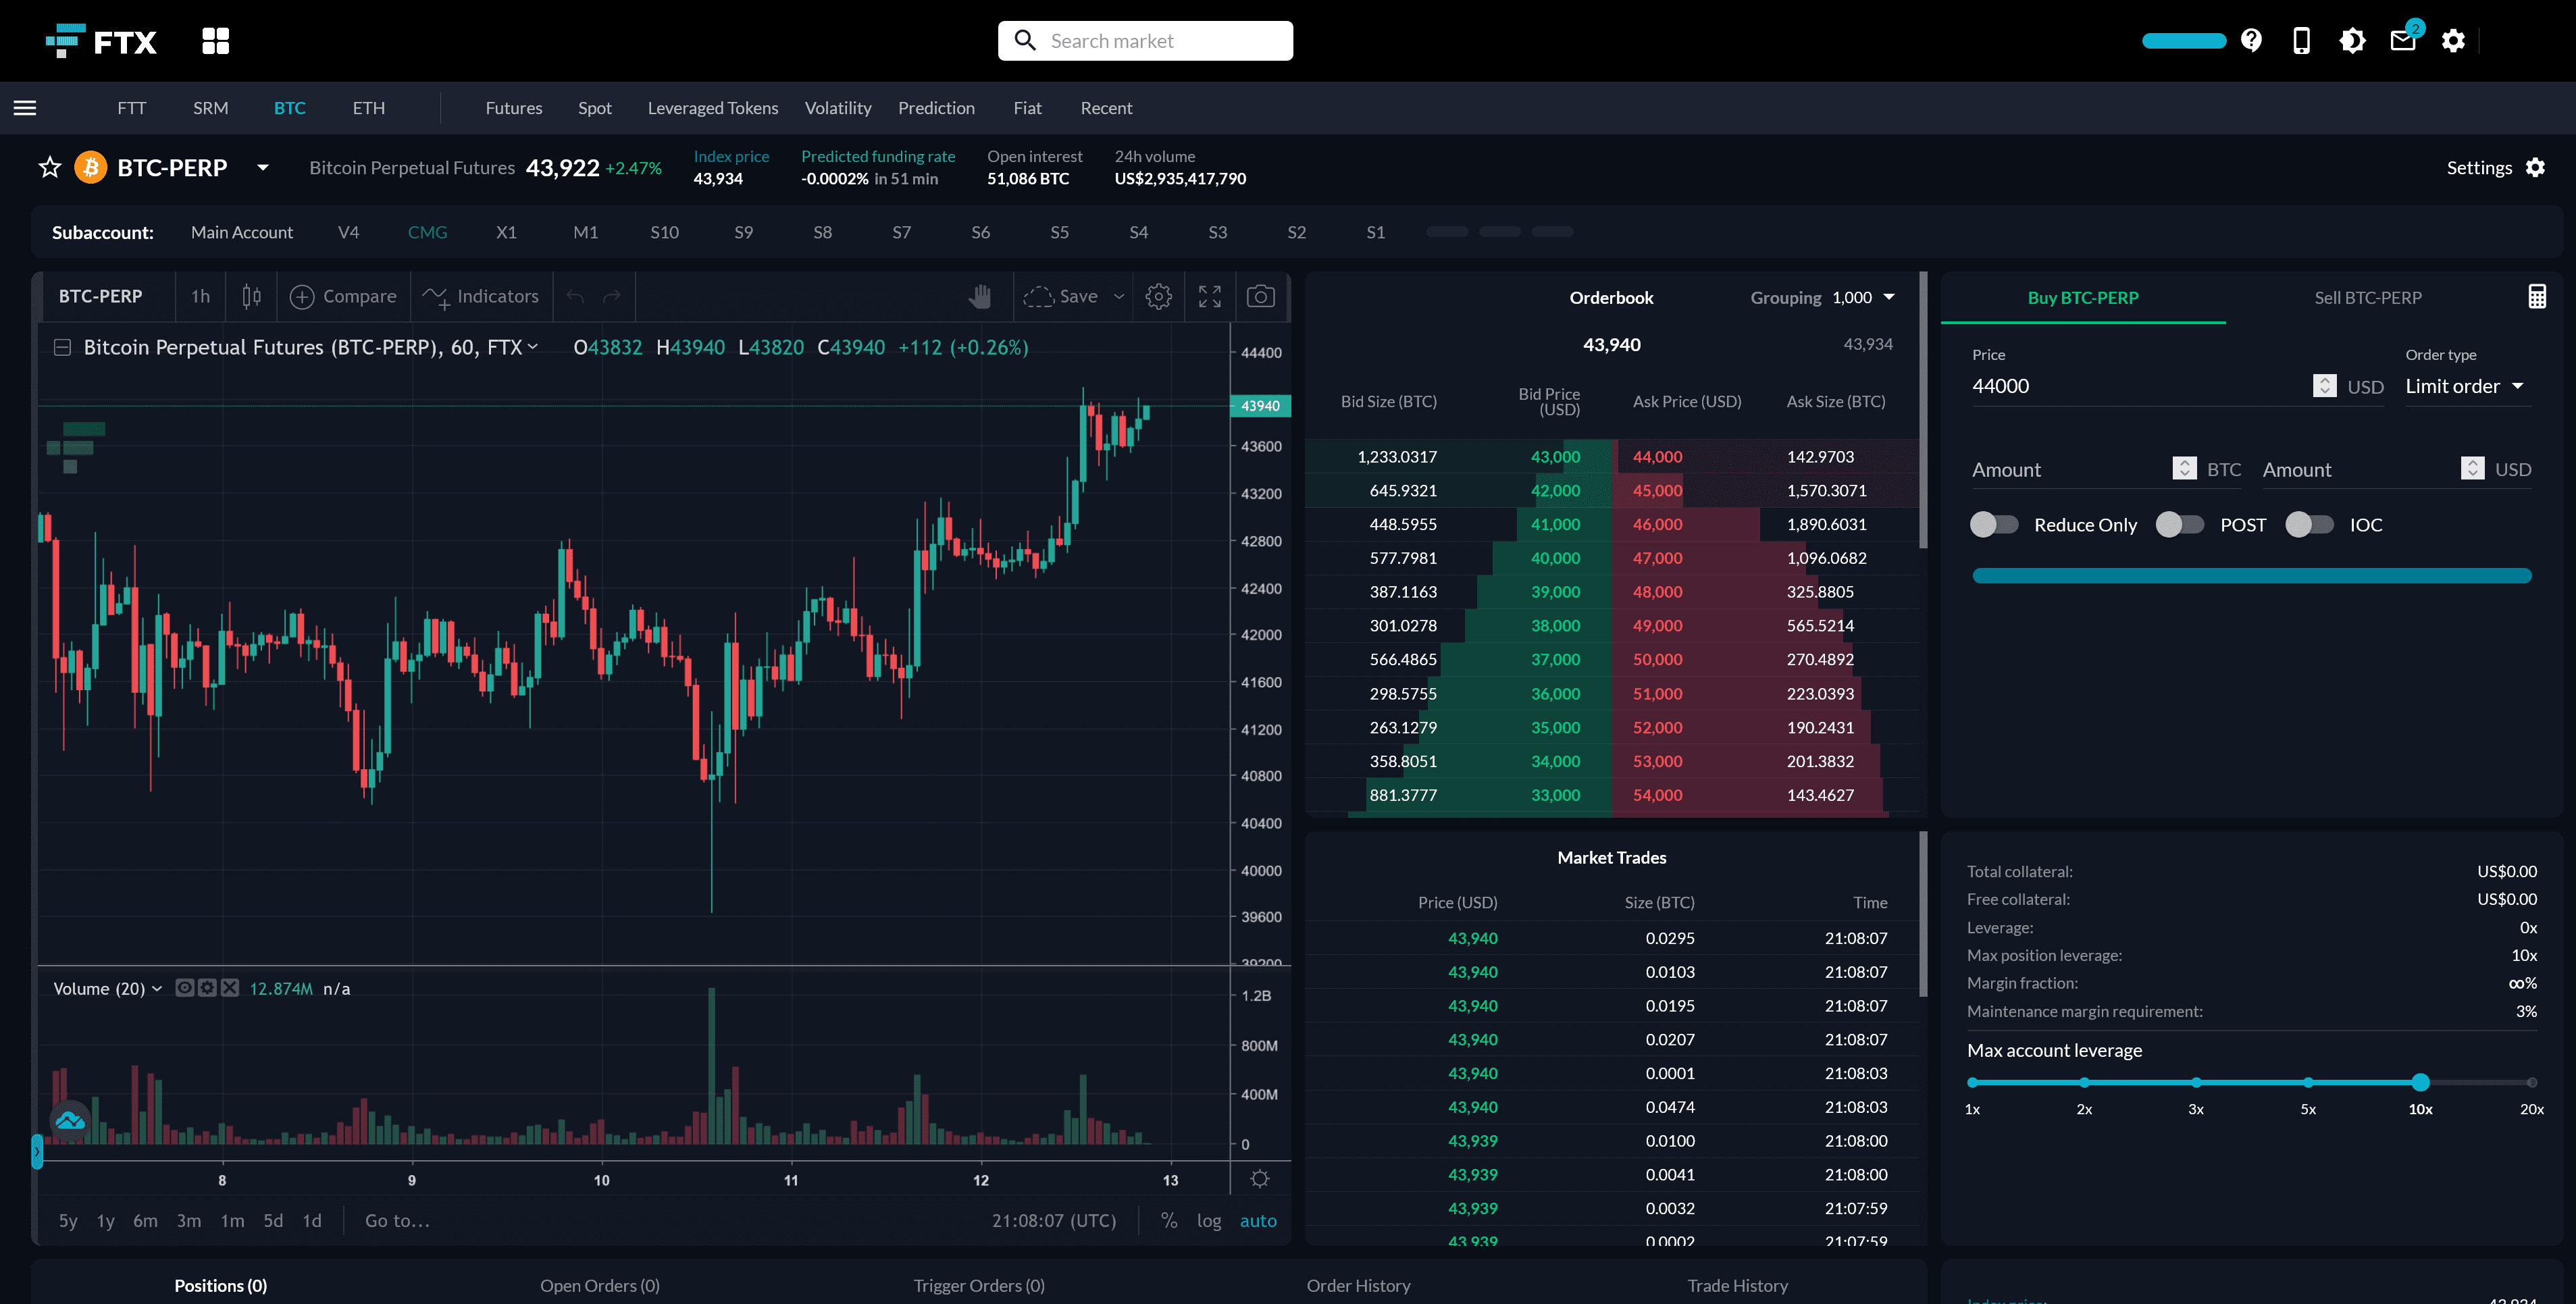Viewport: 2576px width, 1304px height.
Task: Favorite BTC-PERP with the star icon
Action: 50,167
